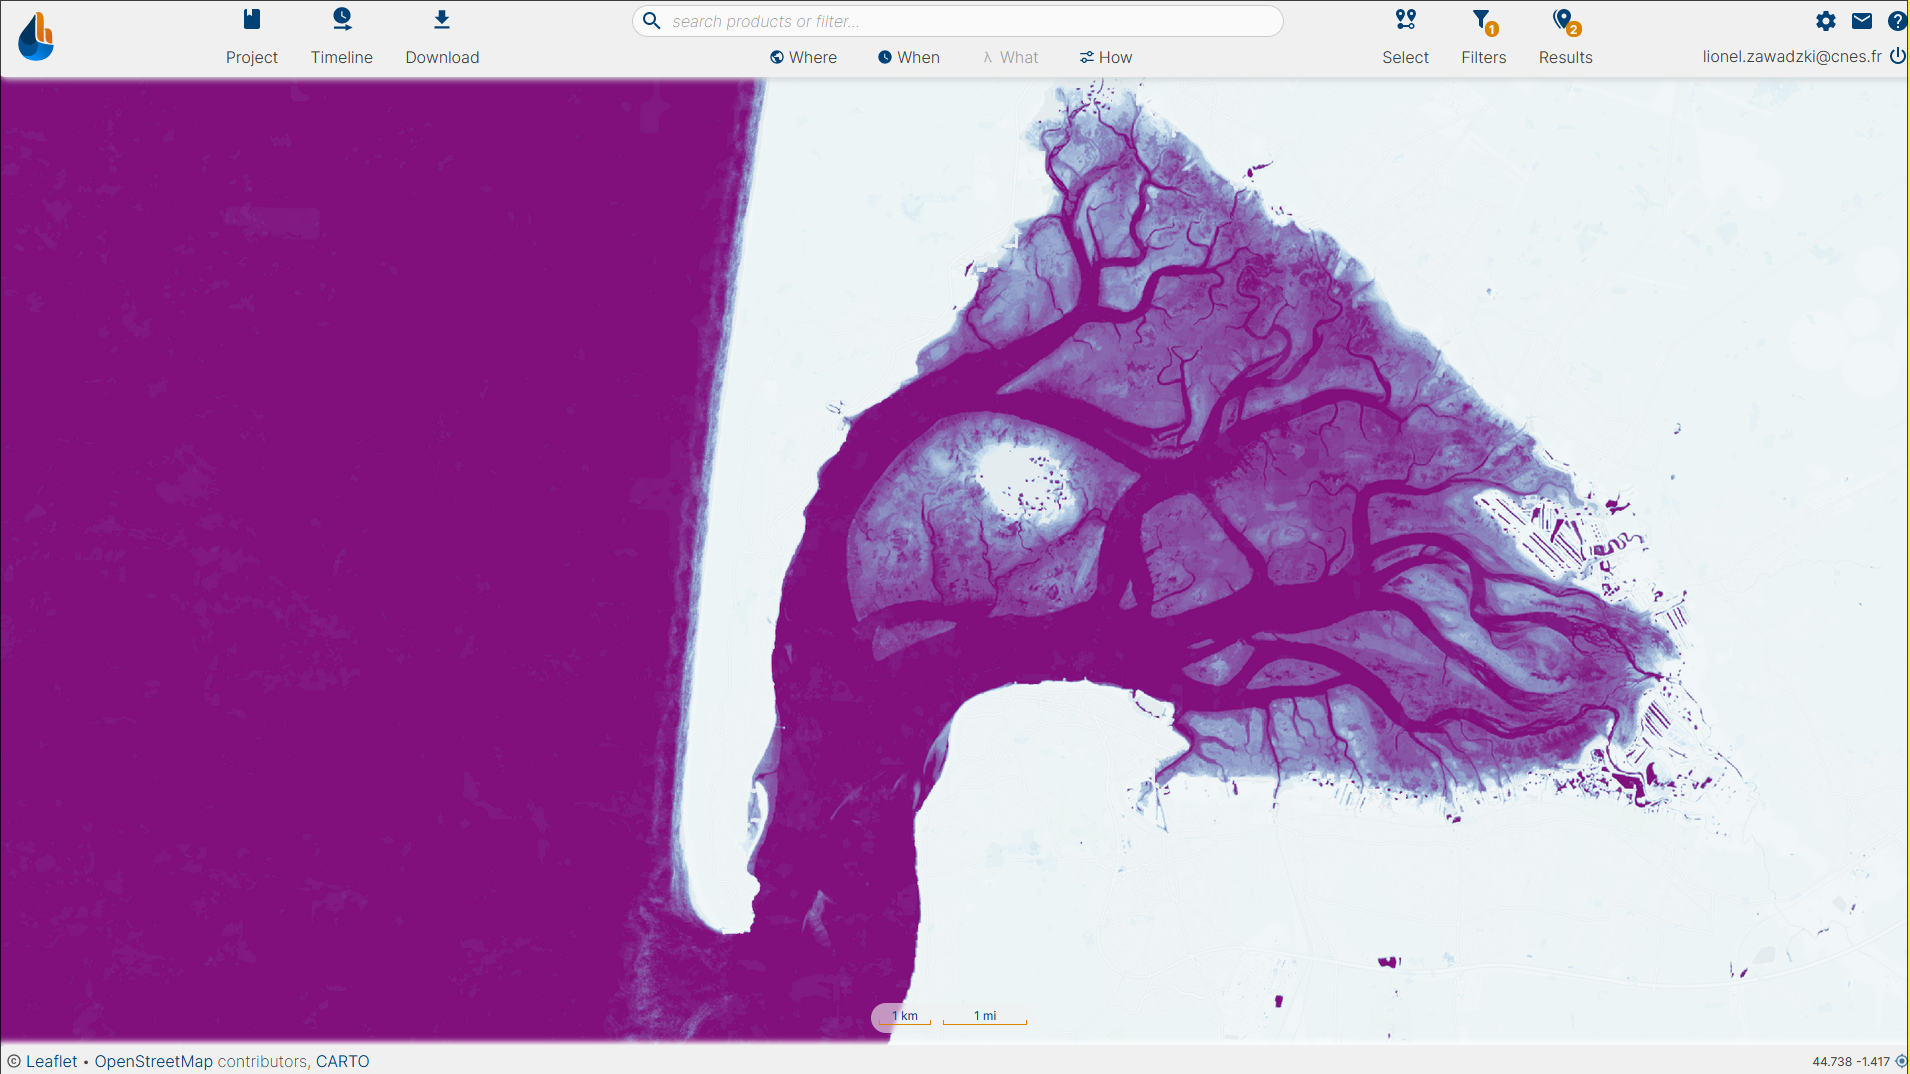This screenshot has width=1910, height=1074.
Task: Open the help question mark icon
Action: pos(1897,21)
